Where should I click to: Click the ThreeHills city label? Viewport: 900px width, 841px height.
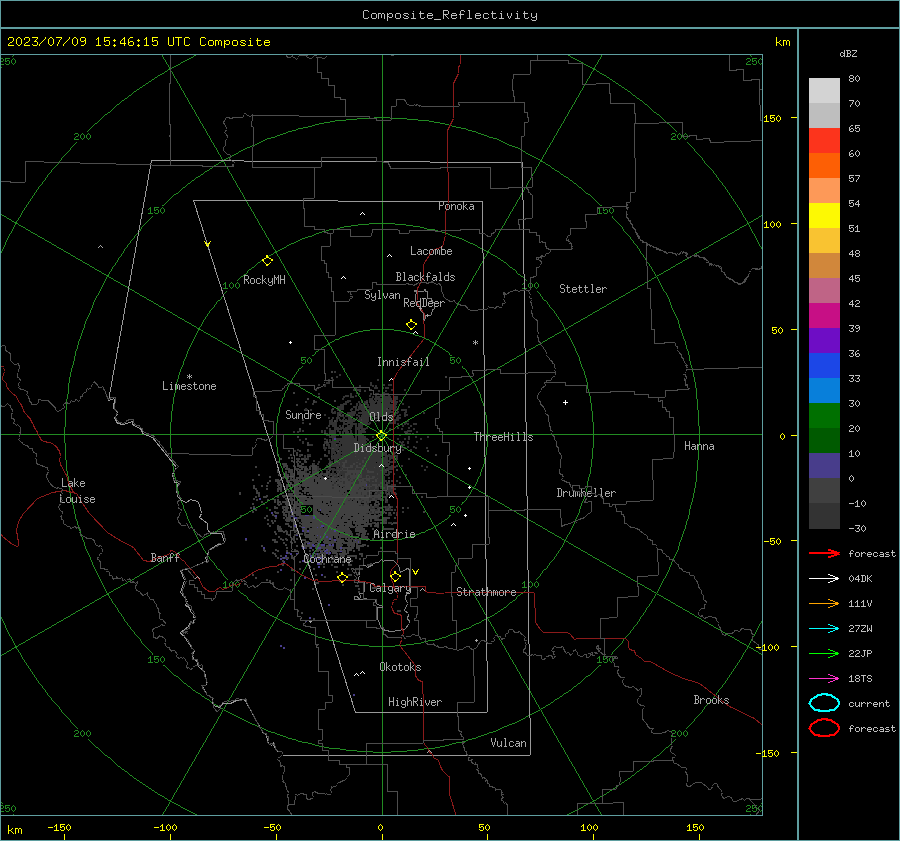[x=503, y=437]
